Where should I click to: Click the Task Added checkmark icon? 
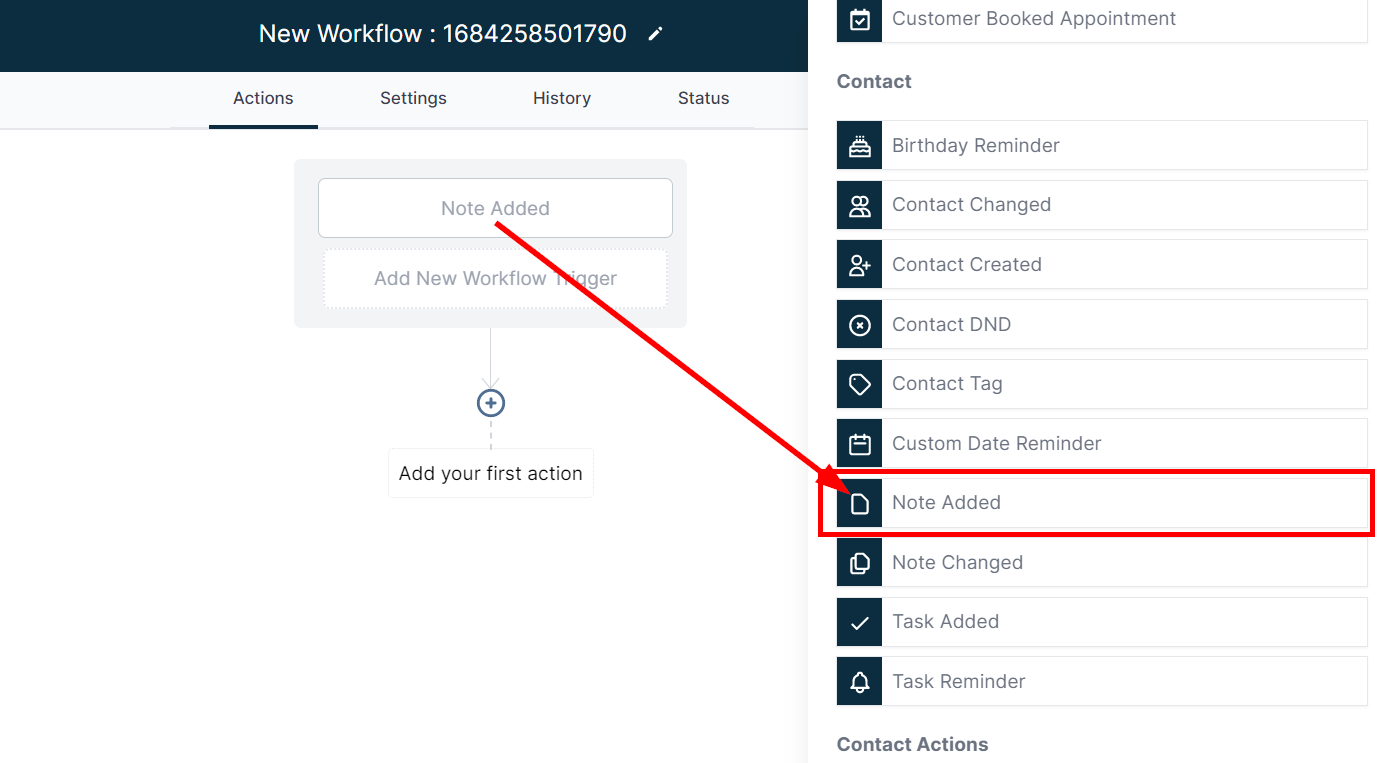click(859, 622)
